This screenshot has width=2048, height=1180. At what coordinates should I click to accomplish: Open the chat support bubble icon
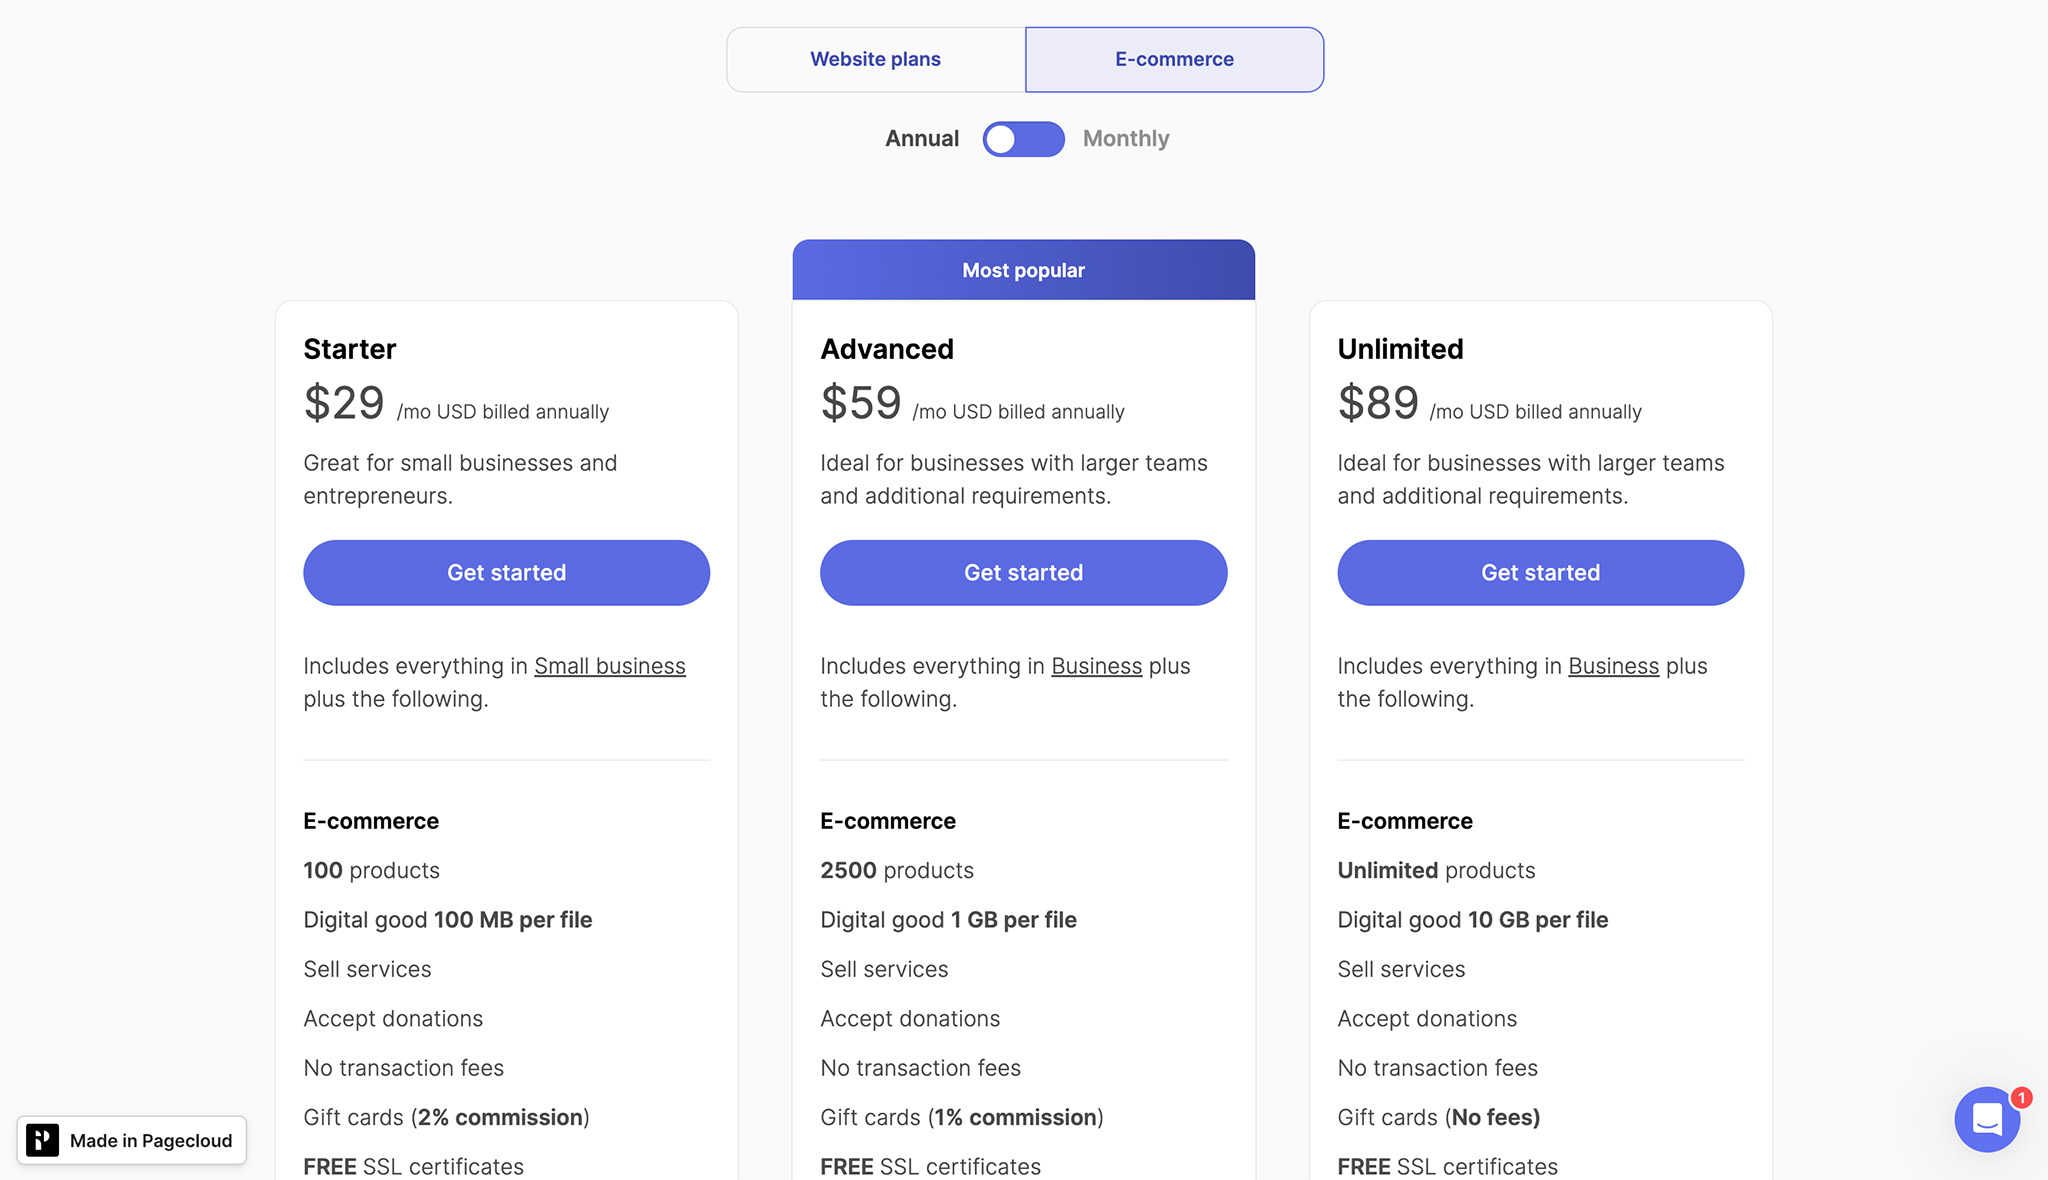pyautogui.click(x=1987, y=1120)
